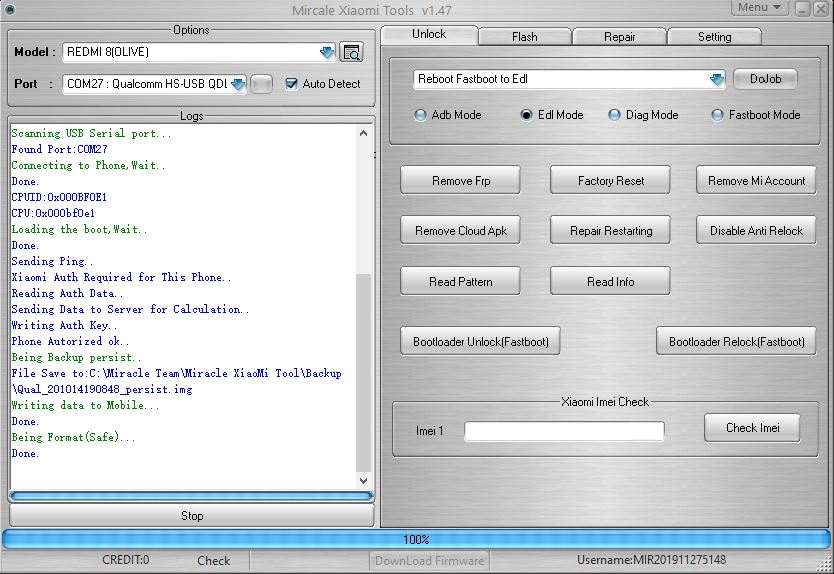
Task: Click the small blank button next to Port
Action: tap(261, 84)
